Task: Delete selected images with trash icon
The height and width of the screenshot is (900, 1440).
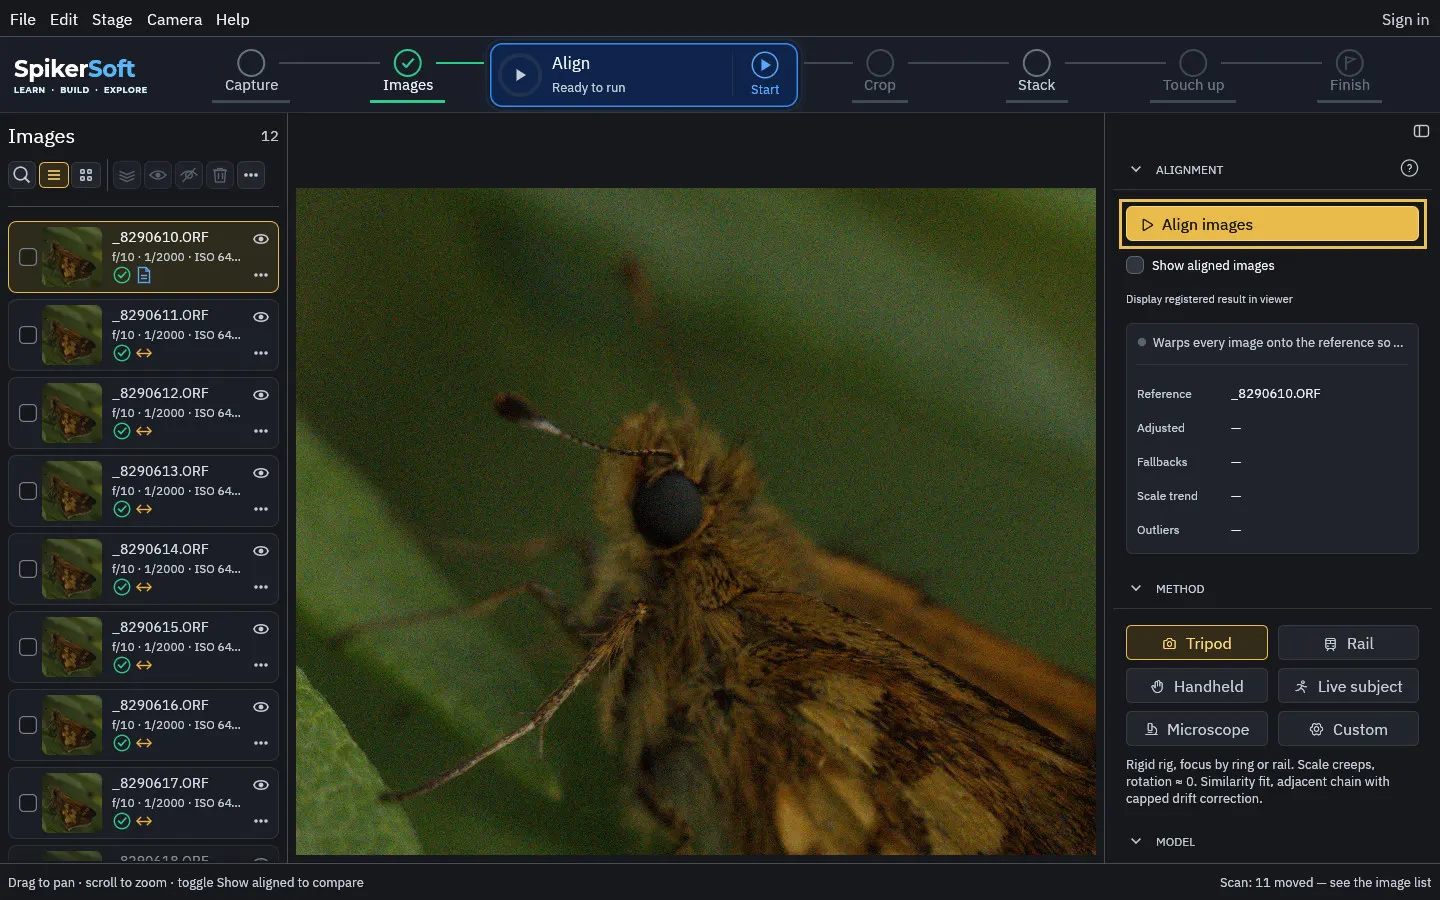Action: 220,175
